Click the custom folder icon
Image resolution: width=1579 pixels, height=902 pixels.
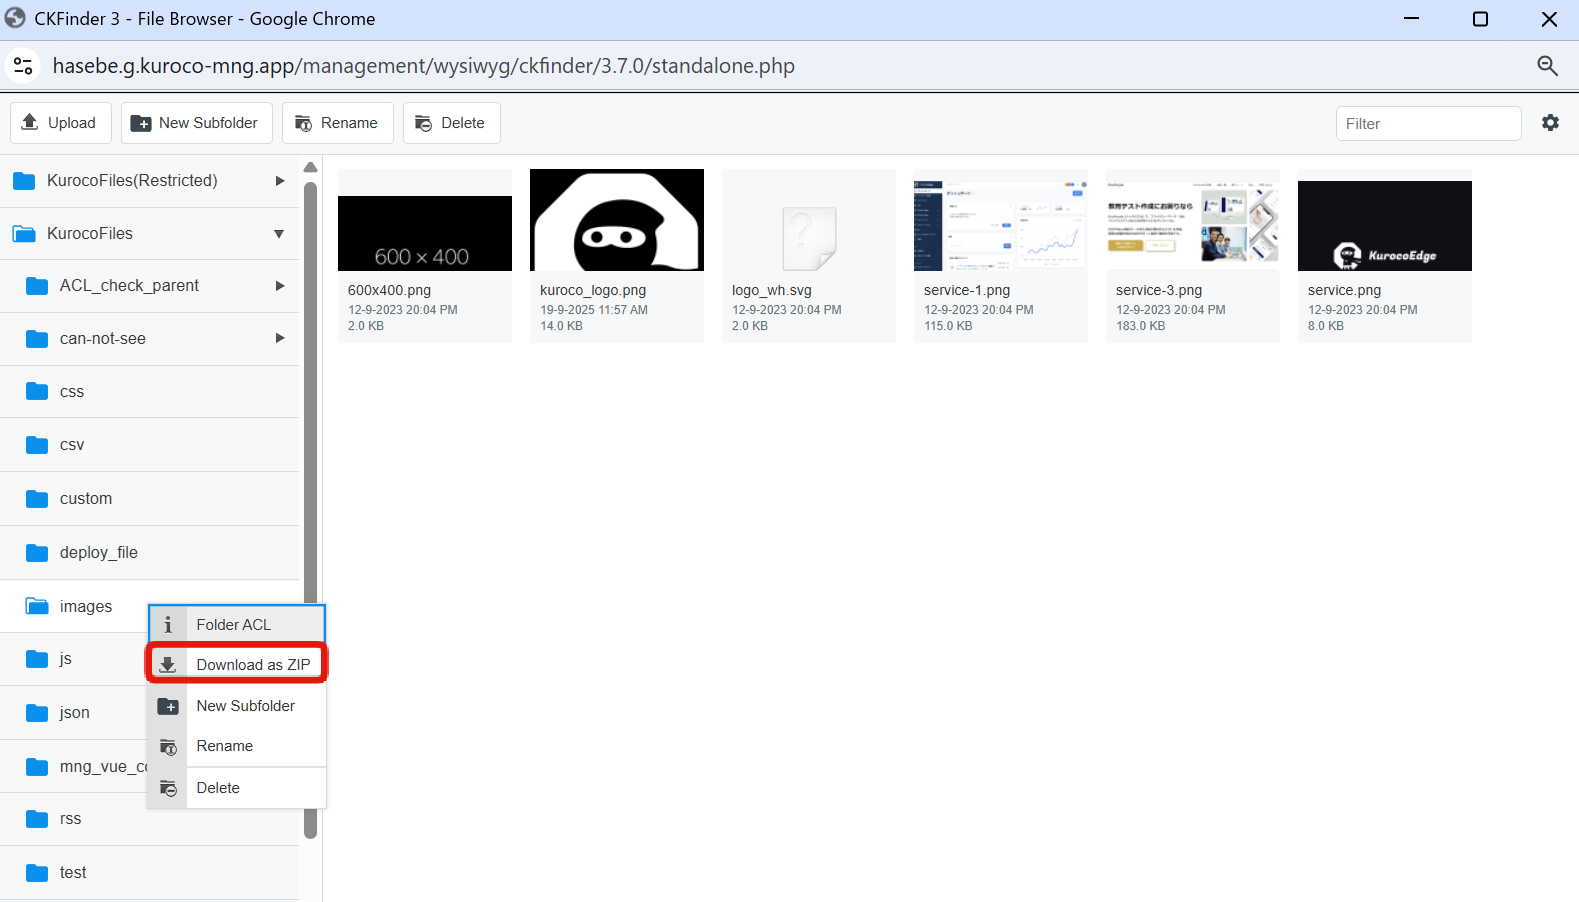click(x=37, y=499)
